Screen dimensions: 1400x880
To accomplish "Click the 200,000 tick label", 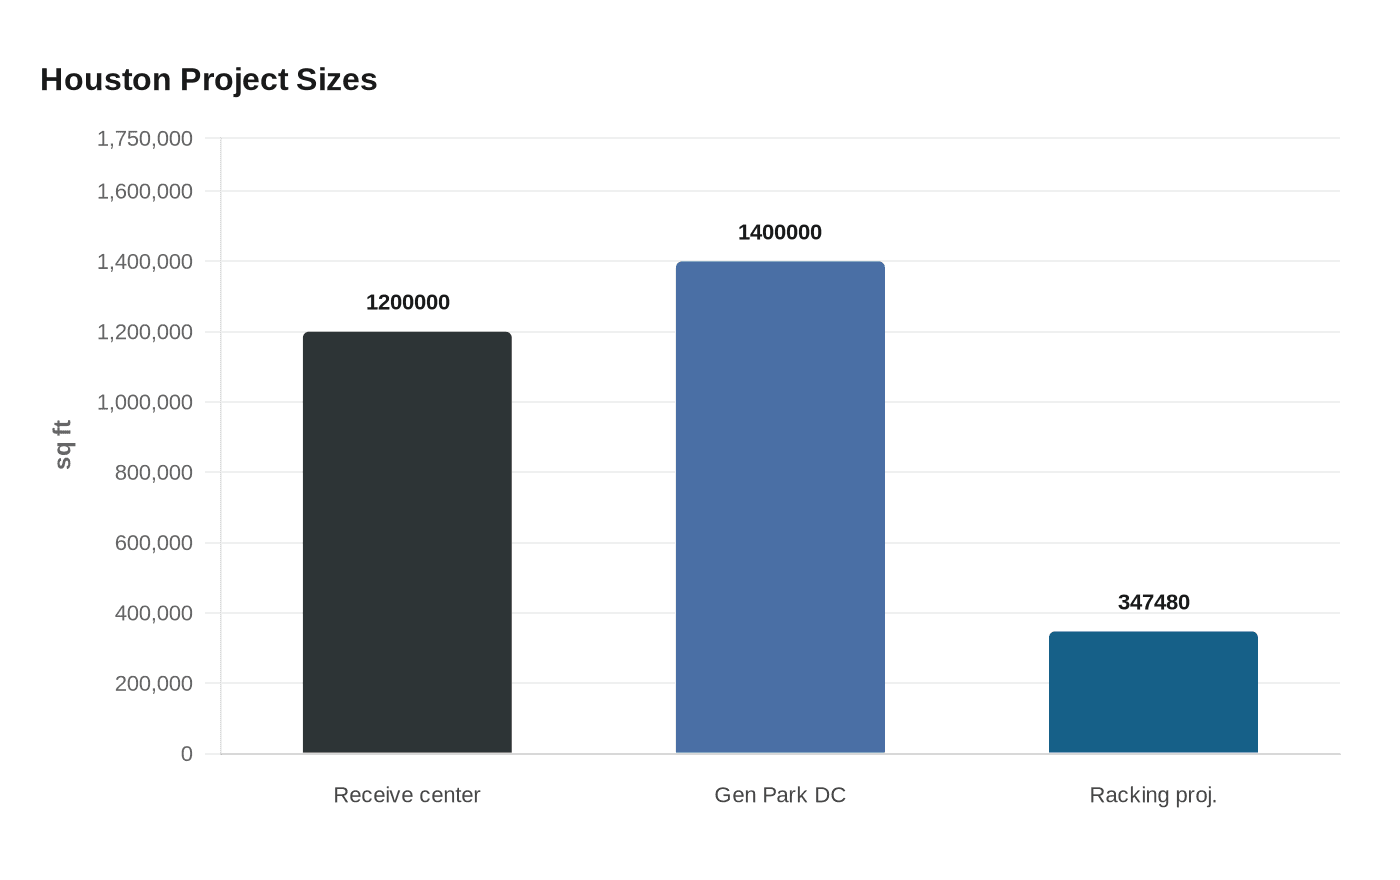I will (152, 683).
